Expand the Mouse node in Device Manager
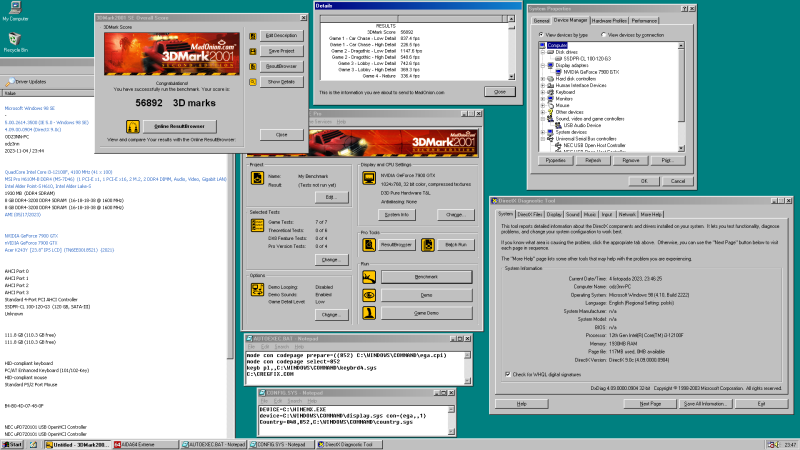The width and height of the screenshot is (800, 450). pos(543,105)
